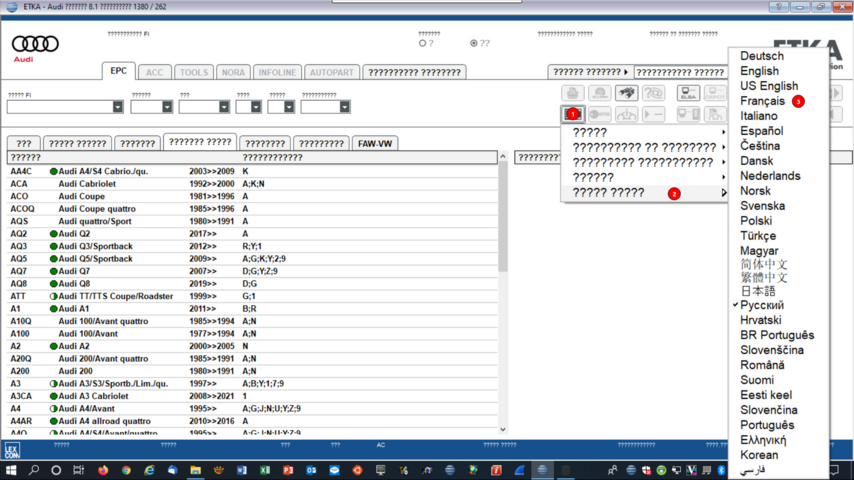Click the green dot beside Audi A1
The width and height of the screenshot is (854, 480).
[x=53, y=309]
